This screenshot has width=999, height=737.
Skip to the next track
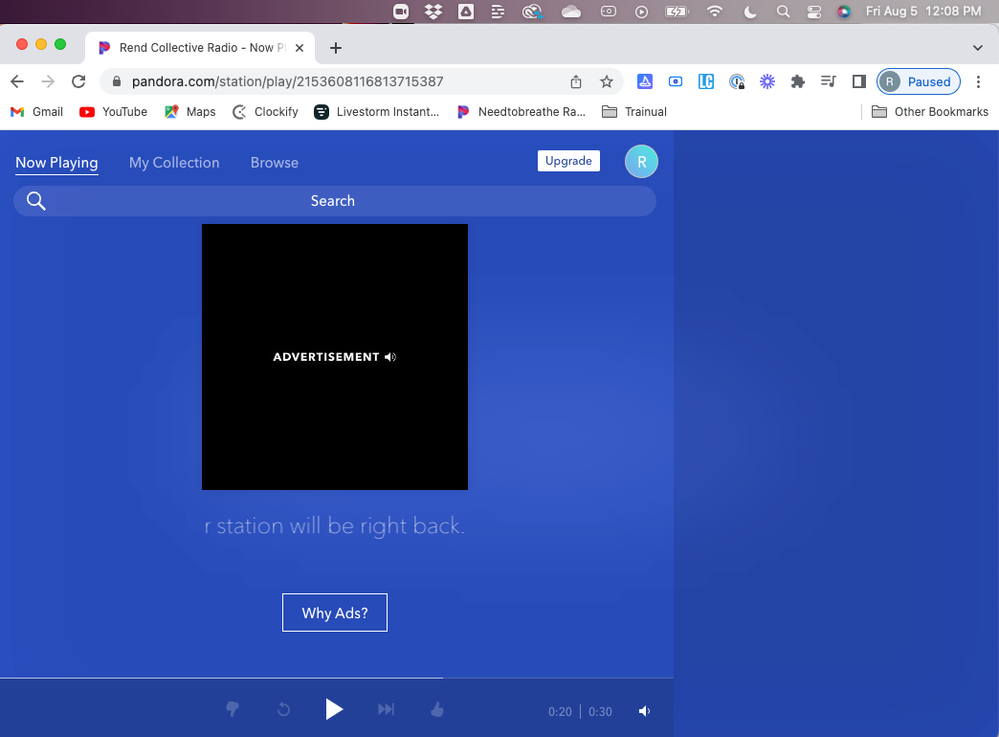pos(386,709)
